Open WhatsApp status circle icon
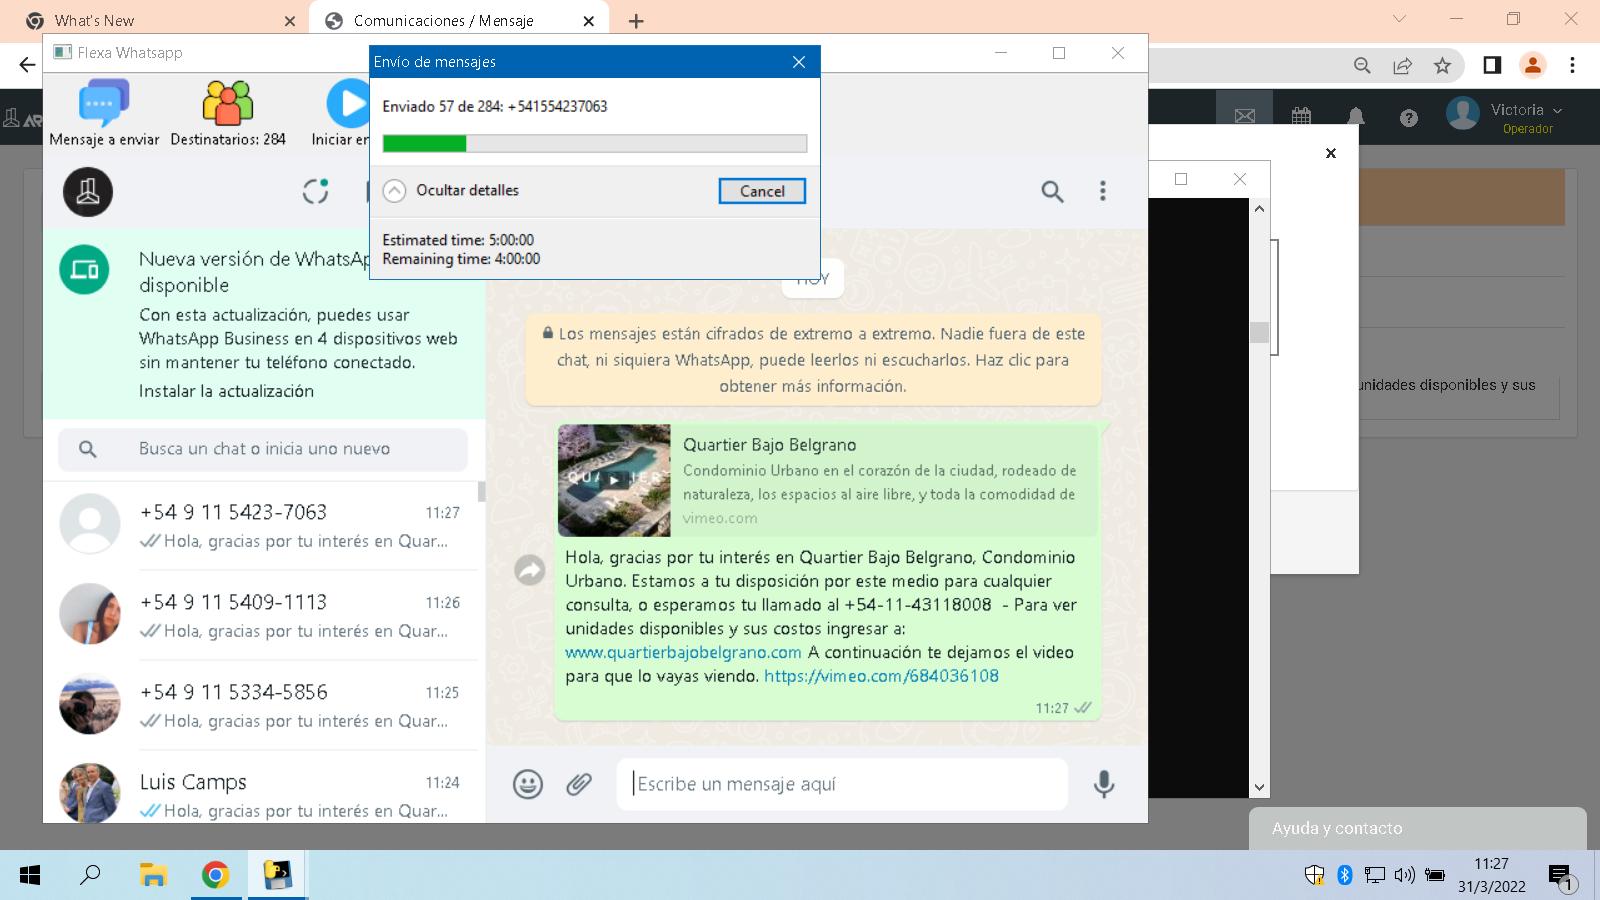Viewport: 1600px width, 900px height. pyautogui.click(x=316, y=191)
